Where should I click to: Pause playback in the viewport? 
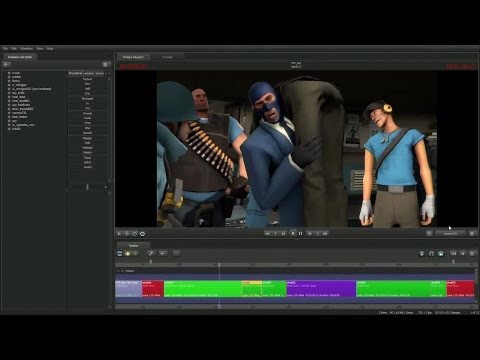[x=301, y=234]
